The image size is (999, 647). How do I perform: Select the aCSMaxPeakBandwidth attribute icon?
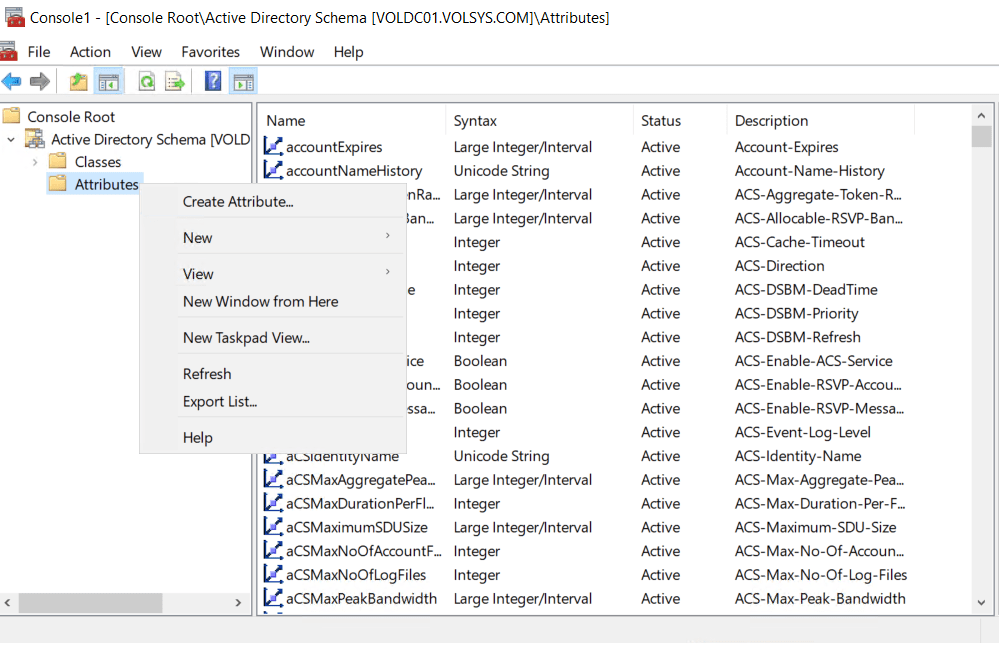coord(273,599)
